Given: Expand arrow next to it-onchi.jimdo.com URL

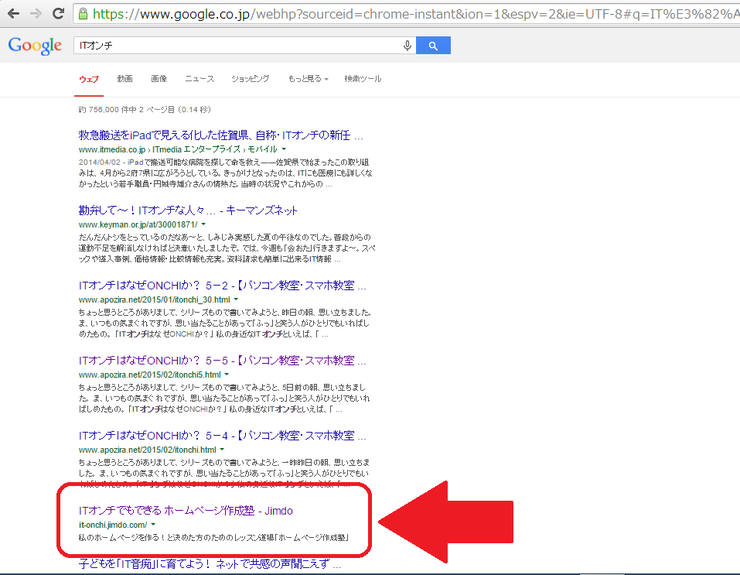Looking at the screenshot, I should click(x=153, y=524).
